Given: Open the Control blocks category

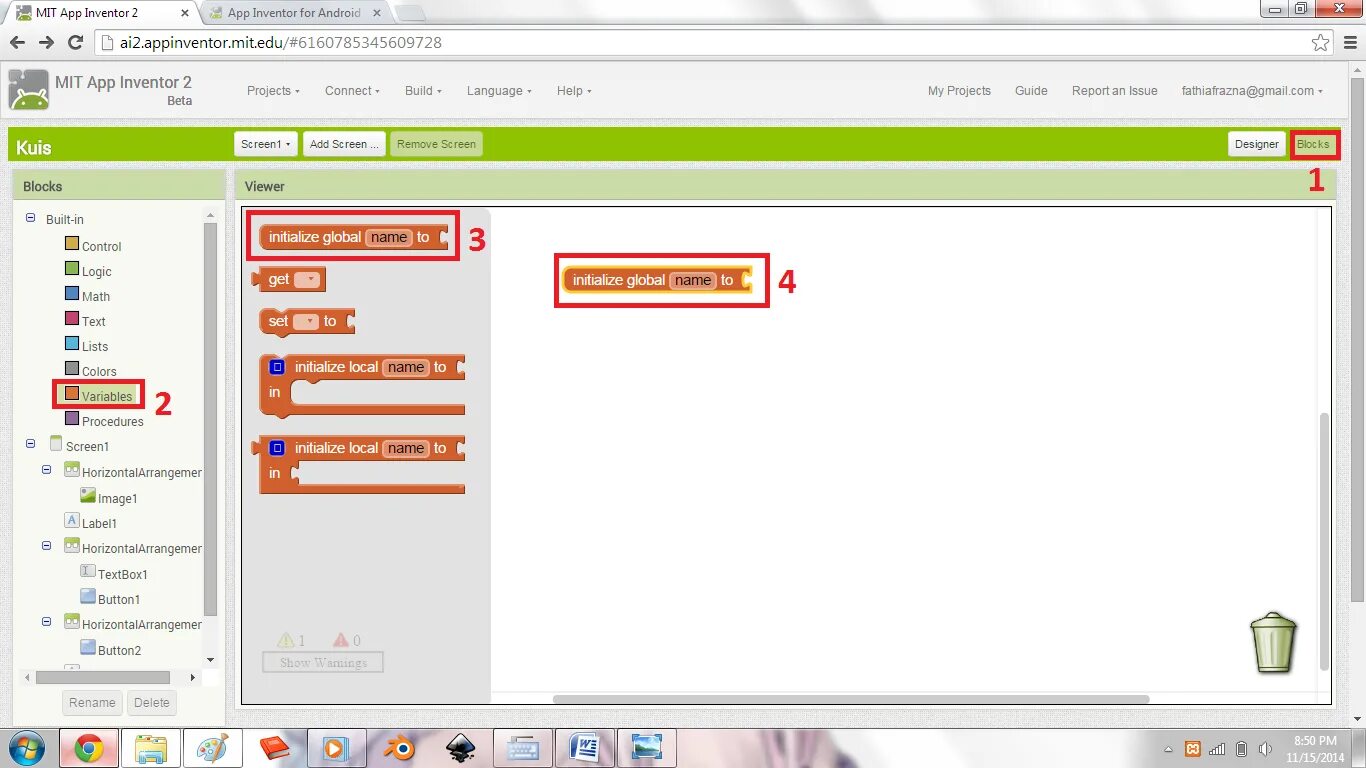Looking at the screenshot, I should point(93,246).
